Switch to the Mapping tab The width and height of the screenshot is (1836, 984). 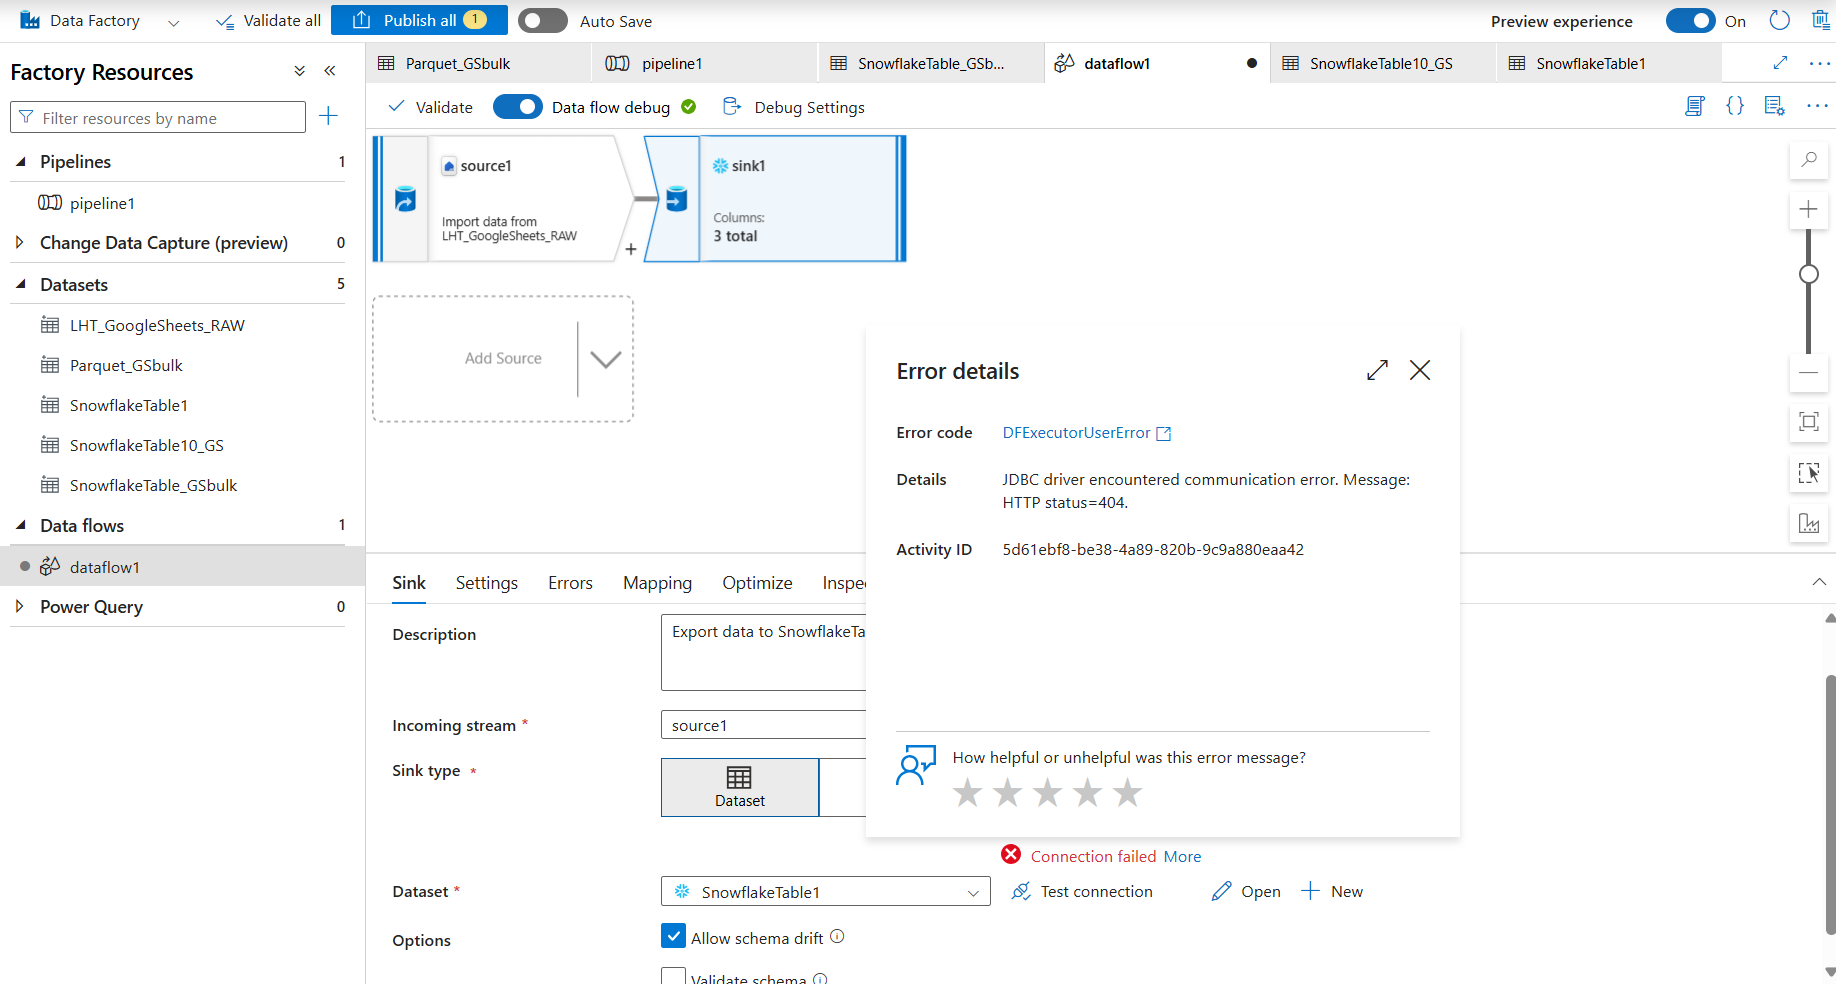[657, 582]
